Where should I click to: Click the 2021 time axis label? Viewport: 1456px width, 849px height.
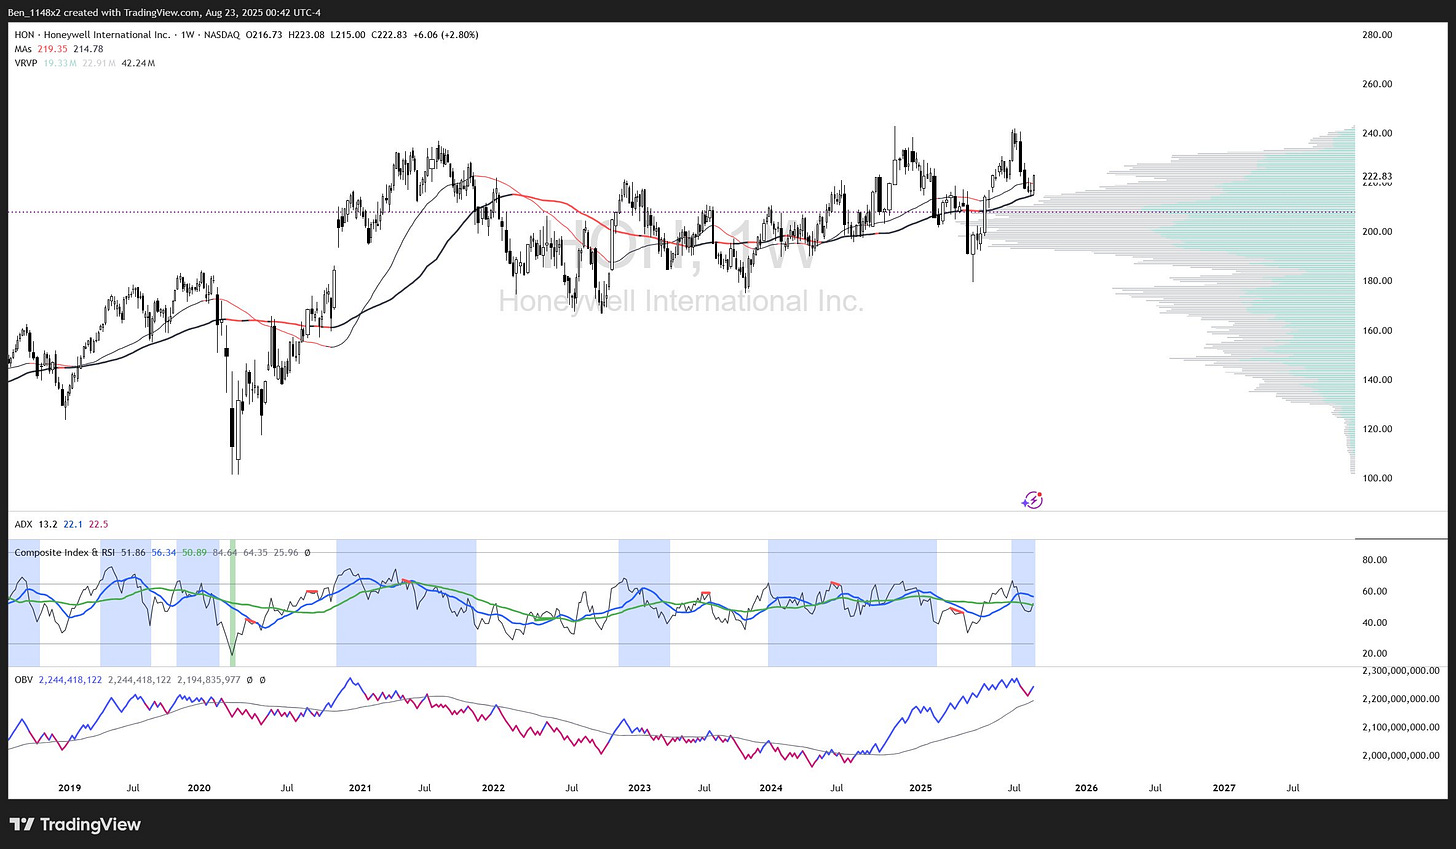click(360, 788)
